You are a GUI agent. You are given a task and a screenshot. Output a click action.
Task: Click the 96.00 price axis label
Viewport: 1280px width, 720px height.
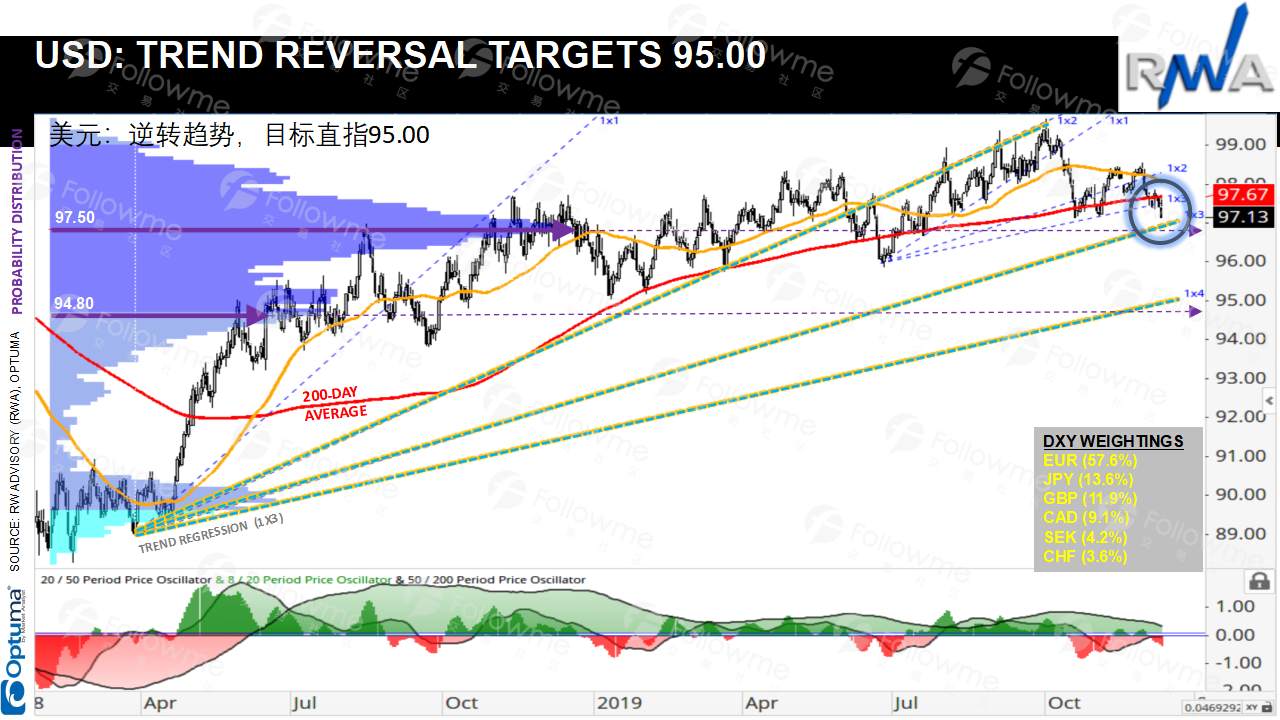click(1239, 260)
